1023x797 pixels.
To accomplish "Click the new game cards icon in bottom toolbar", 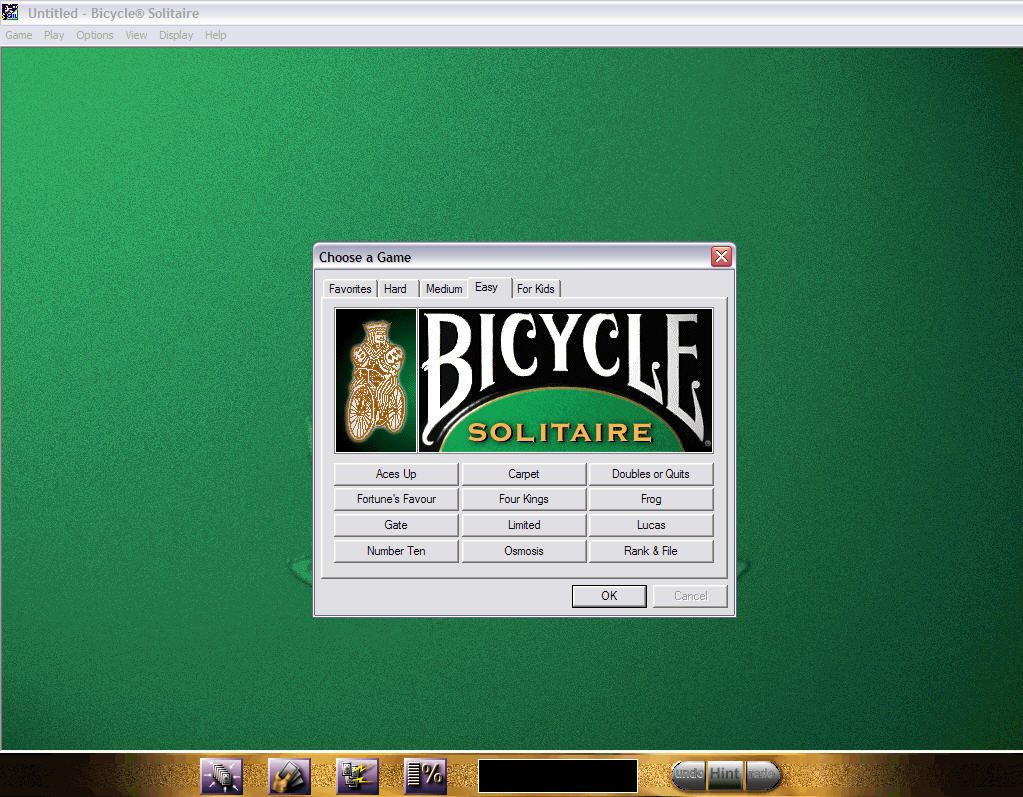I will (x=221, y=775).
